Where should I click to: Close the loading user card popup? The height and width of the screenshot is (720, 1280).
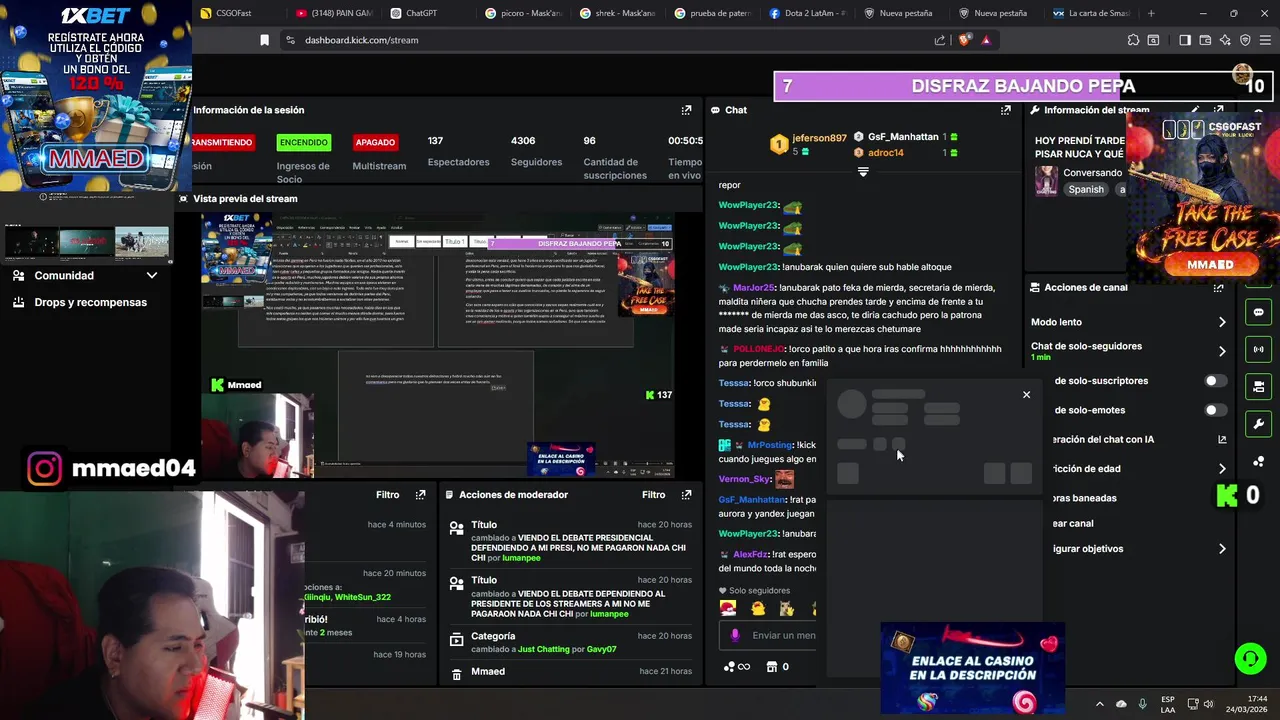click(x=1026, y=395)
